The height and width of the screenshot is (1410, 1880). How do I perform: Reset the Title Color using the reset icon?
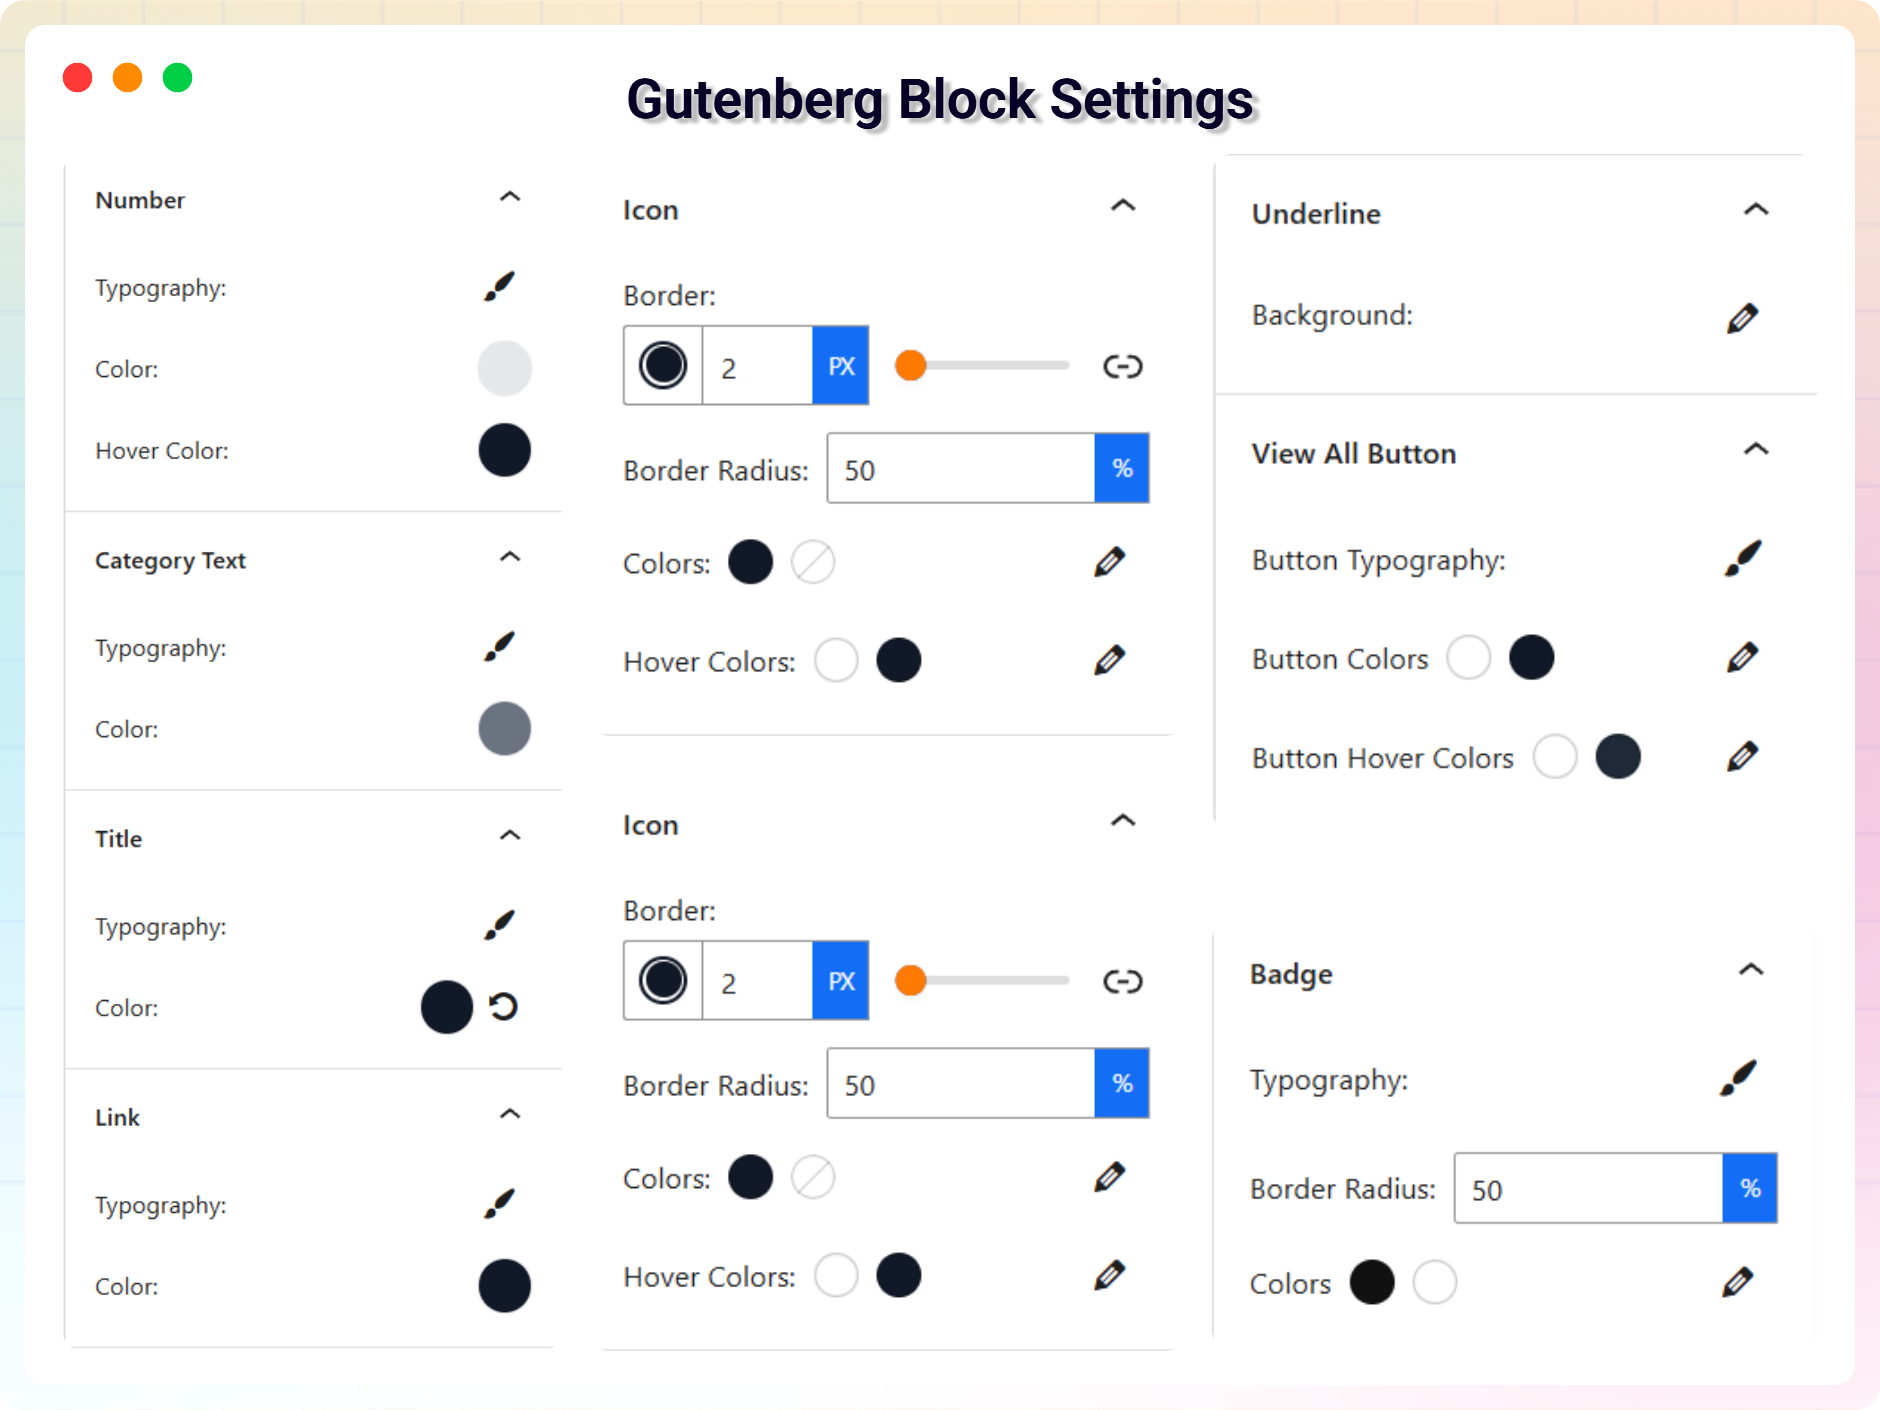click(504, 1007)
